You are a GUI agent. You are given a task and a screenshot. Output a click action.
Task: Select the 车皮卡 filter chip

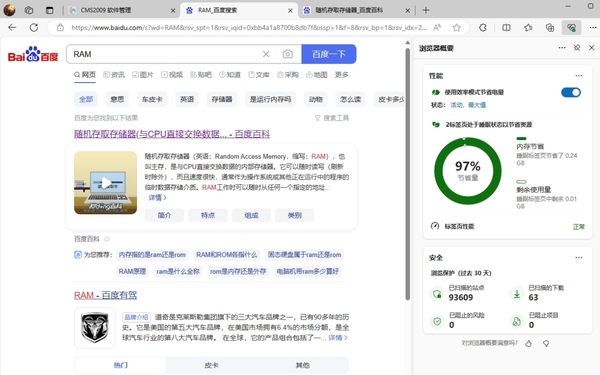[152, 99]
